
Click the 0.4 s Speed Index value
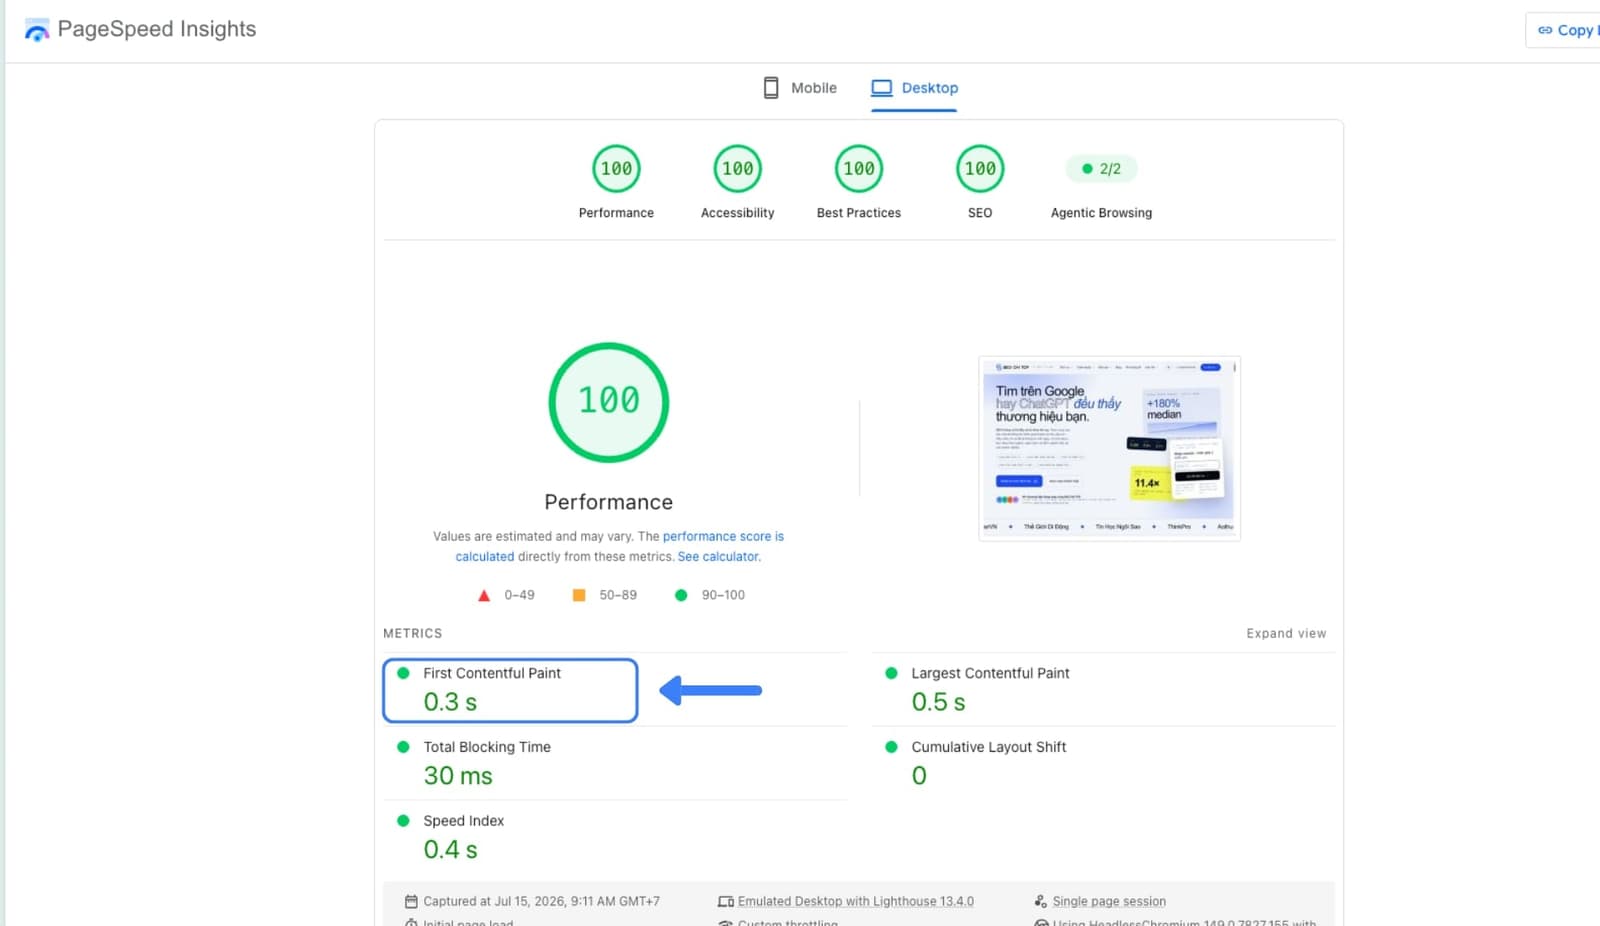pyautogui.click(x=450, y=850)
